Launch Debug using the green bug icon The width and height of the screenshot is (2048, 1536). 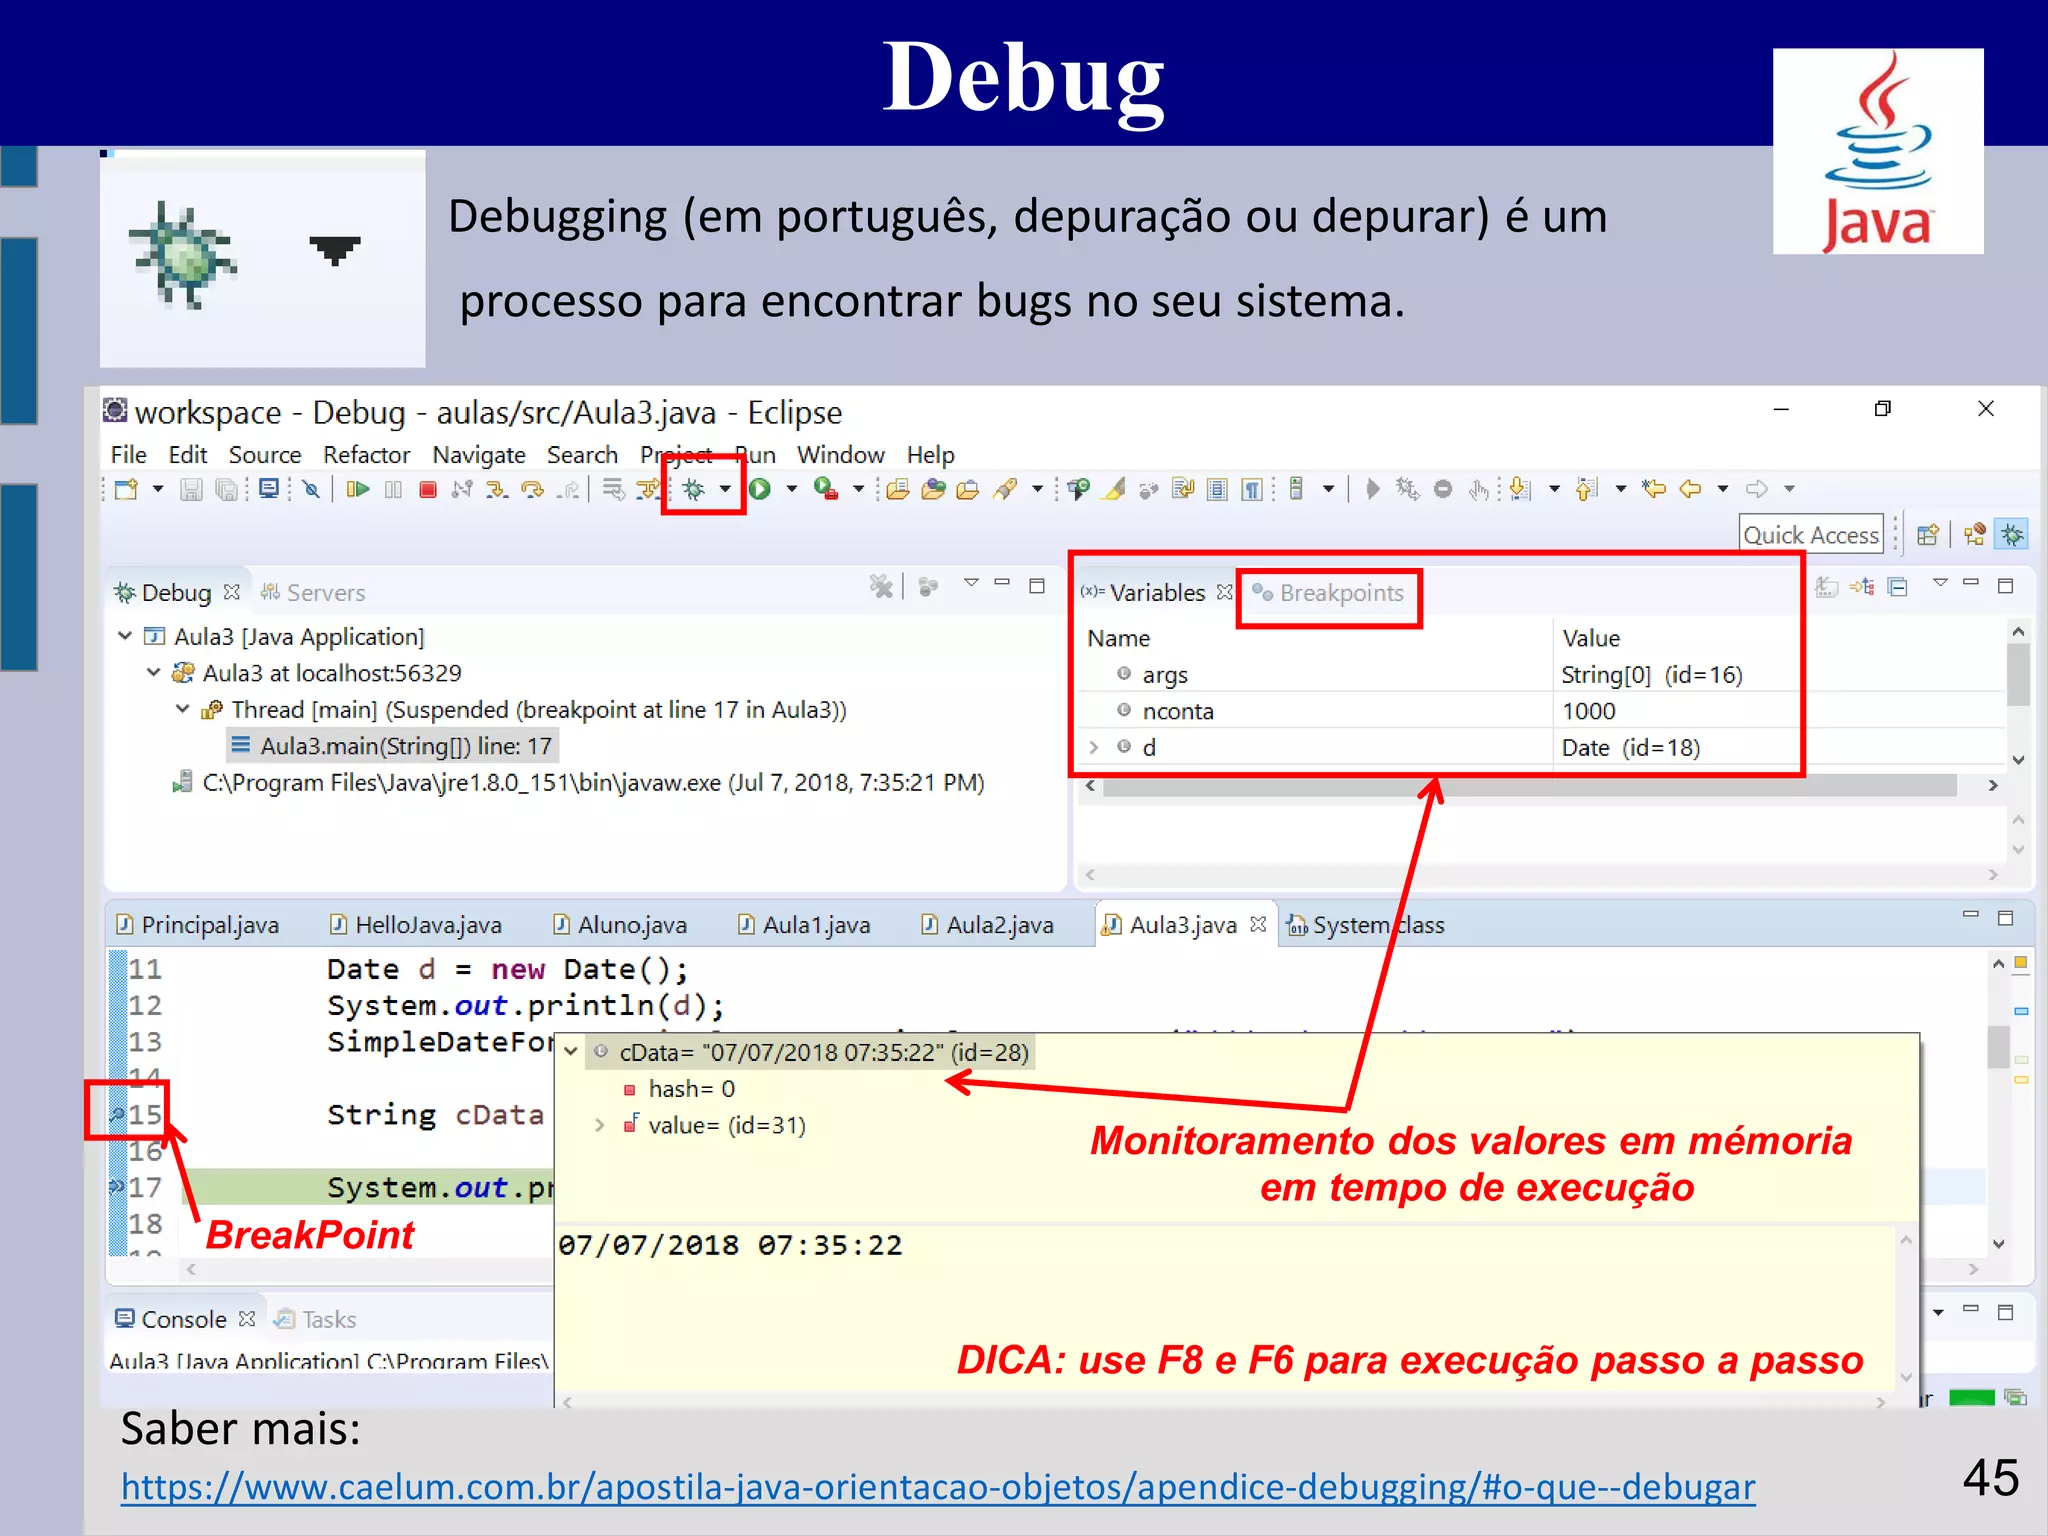(693, 489)
